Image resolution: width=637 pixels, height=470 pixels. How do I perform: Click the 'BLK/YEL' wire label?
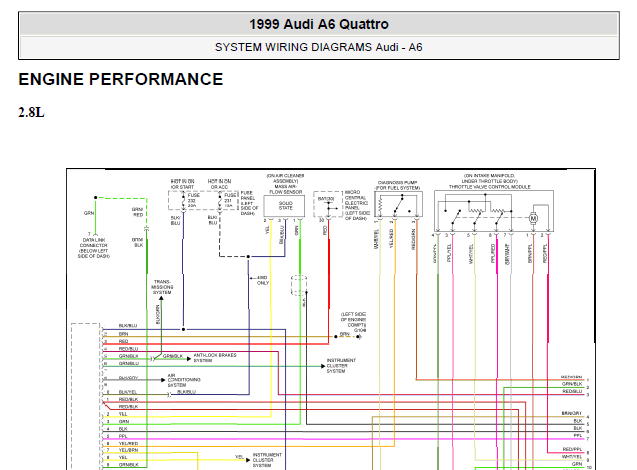[x=128, y=392]
